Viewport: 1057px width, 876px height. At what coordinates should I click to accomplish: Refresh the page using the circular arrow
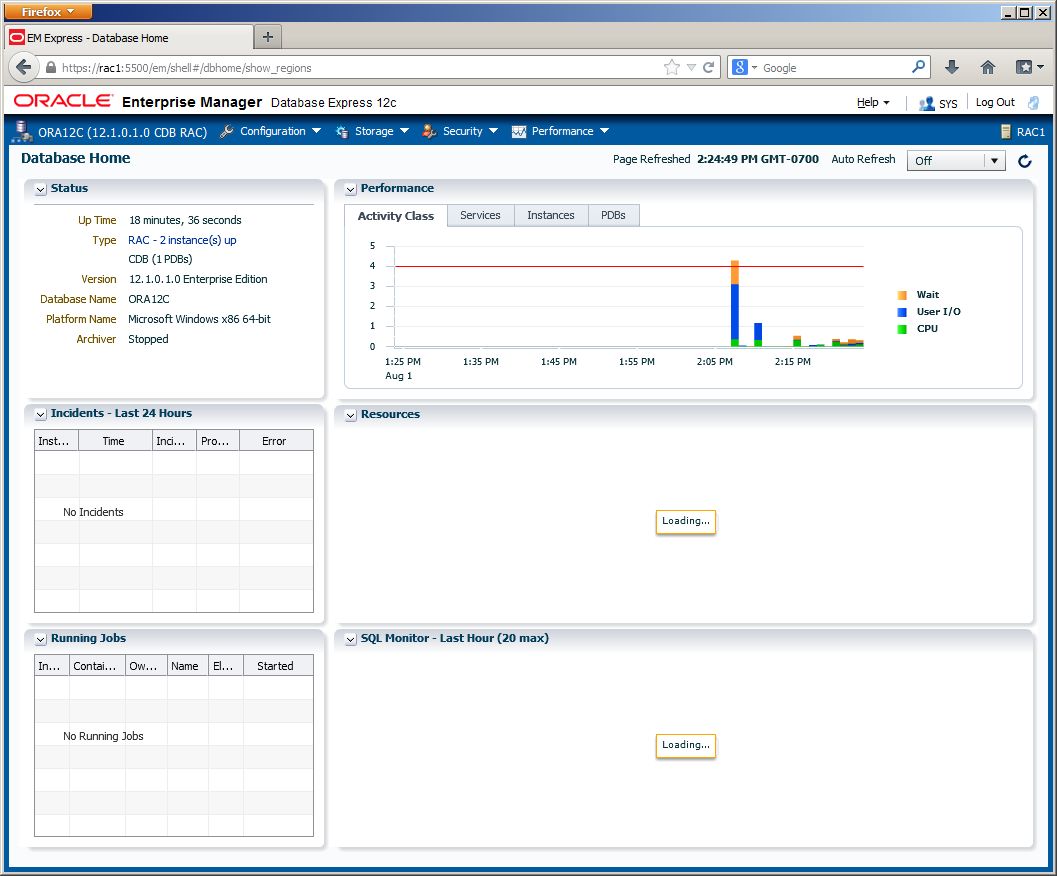(1025, 161)
